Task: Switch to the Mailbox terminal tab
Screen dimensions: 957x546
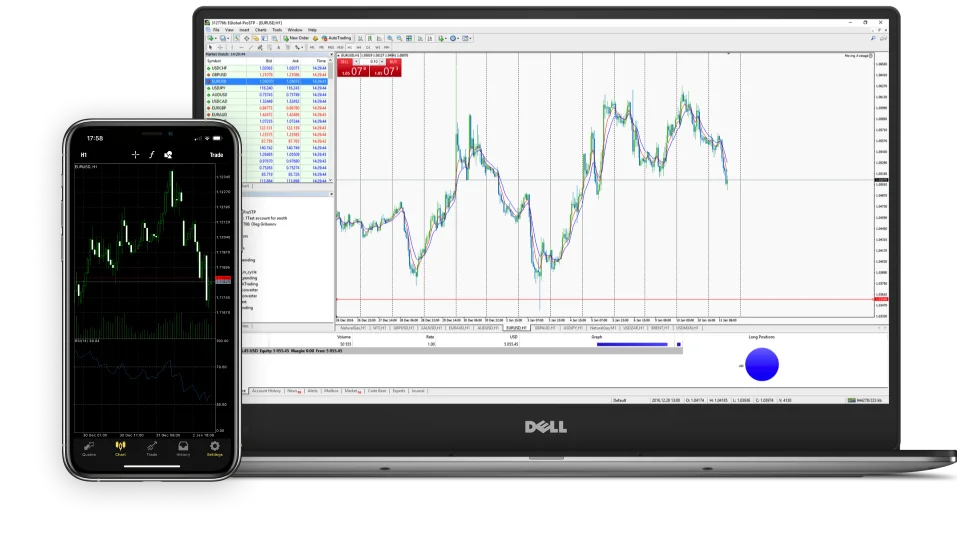Action: pyautogui.click(x=331, y=390)
